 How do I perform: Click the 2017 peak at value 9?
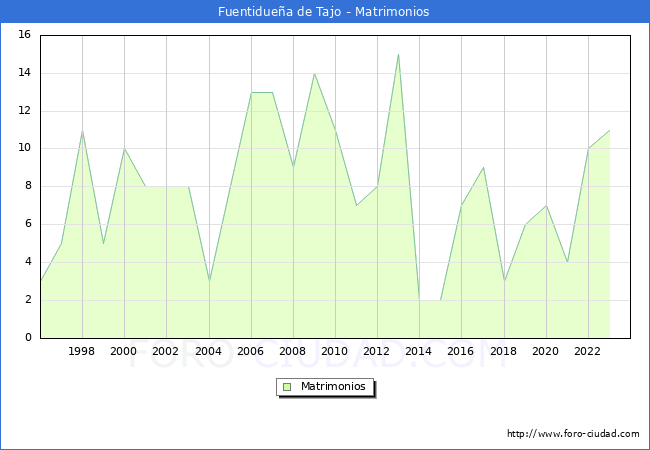click(x=483, y=168)
